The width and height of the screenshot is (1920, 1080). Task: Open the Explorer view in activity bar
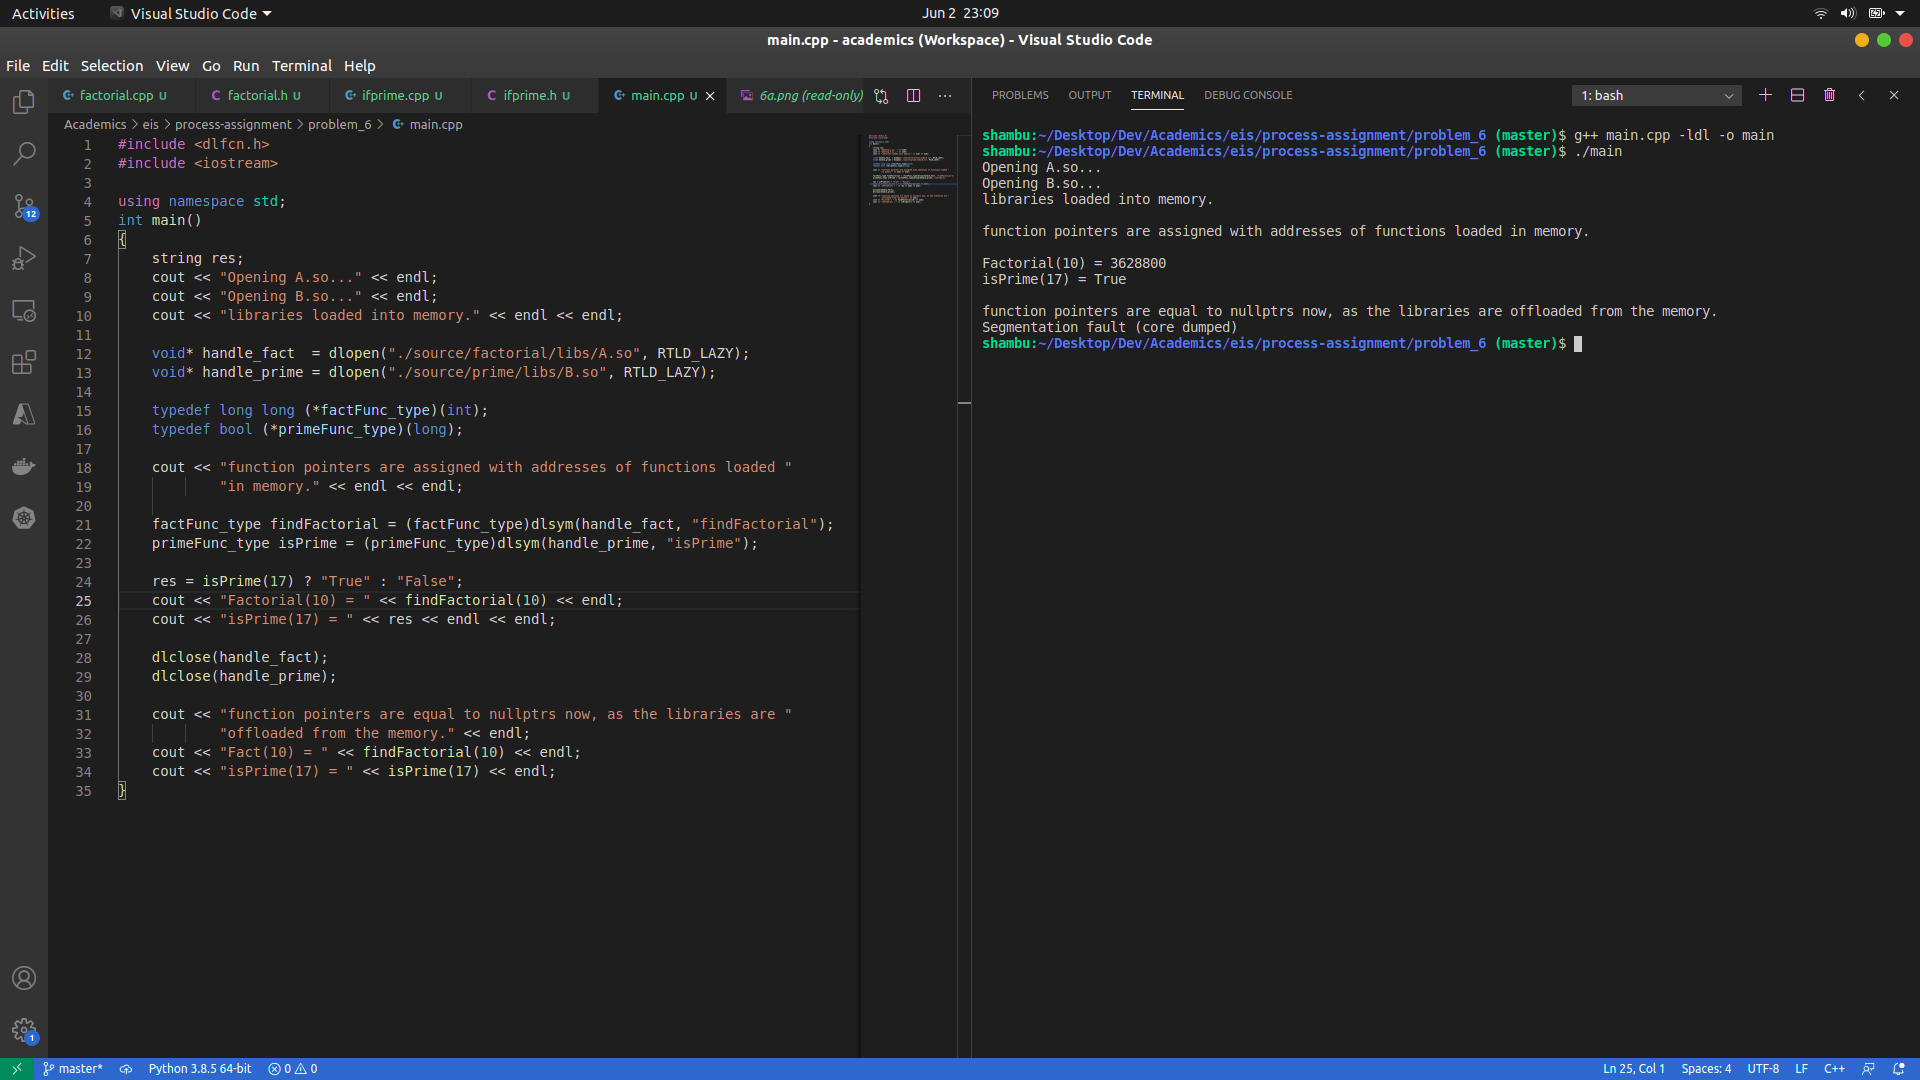coord(24,102)
